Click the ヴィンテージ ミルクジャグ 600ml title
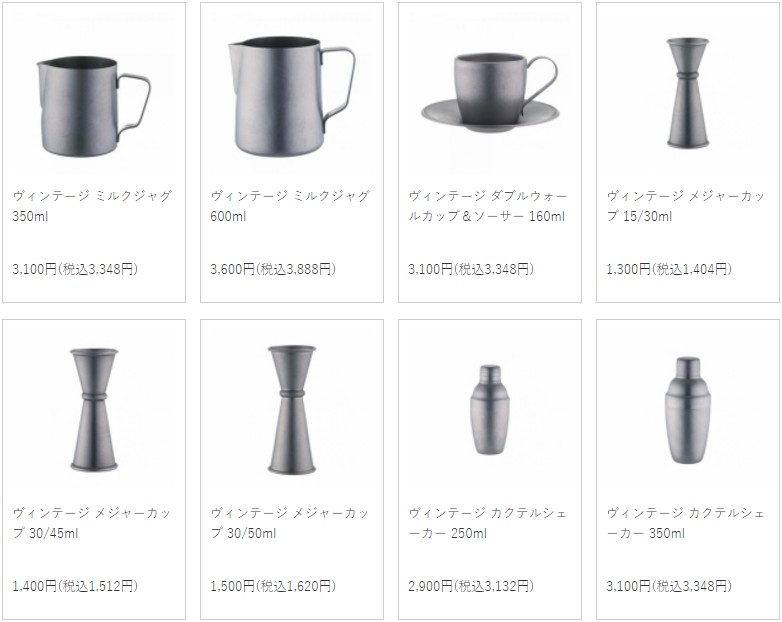 tap(290, 206)
